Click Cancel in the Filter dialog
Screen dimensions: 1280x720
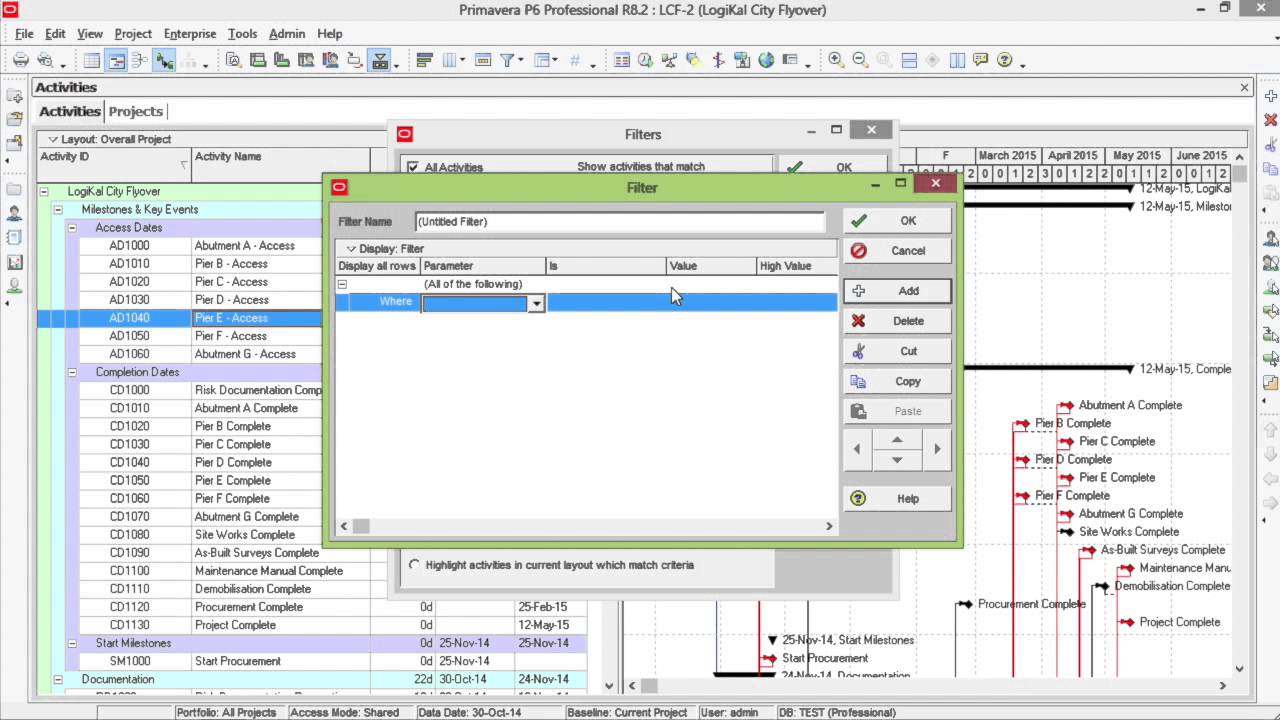897,251
